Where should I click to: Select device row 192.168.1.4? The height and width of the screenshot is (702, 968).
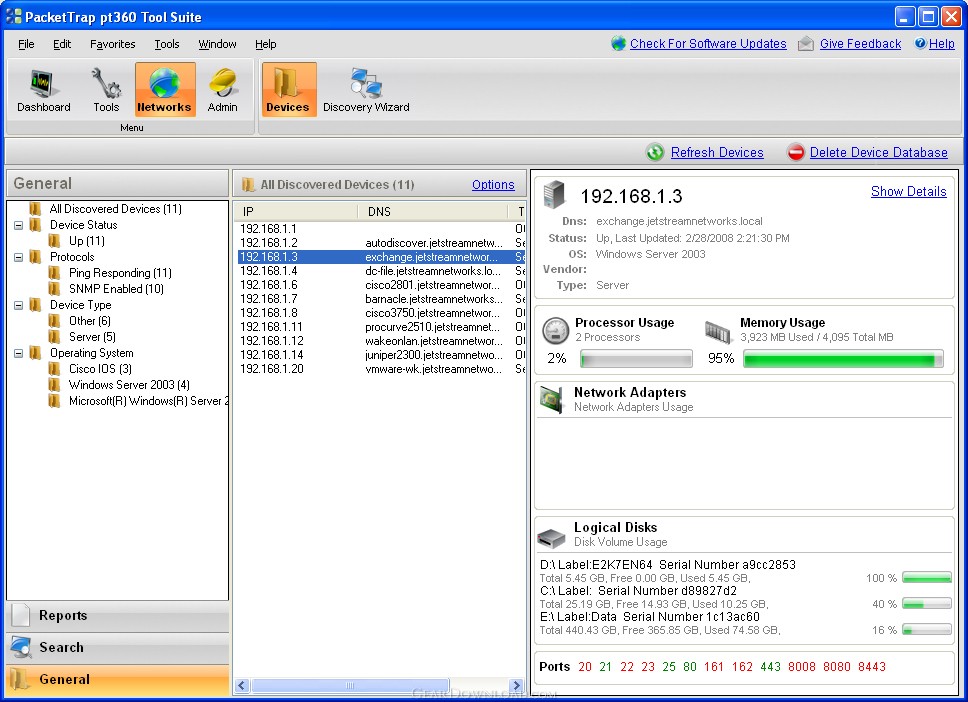(382, 271)
